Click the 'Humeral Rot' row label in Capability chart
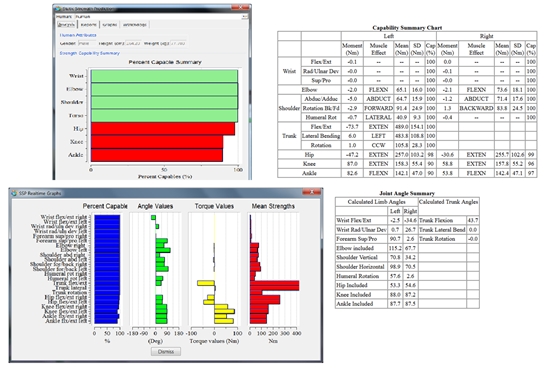Screen dimensions: 545x372 point(321,118)
